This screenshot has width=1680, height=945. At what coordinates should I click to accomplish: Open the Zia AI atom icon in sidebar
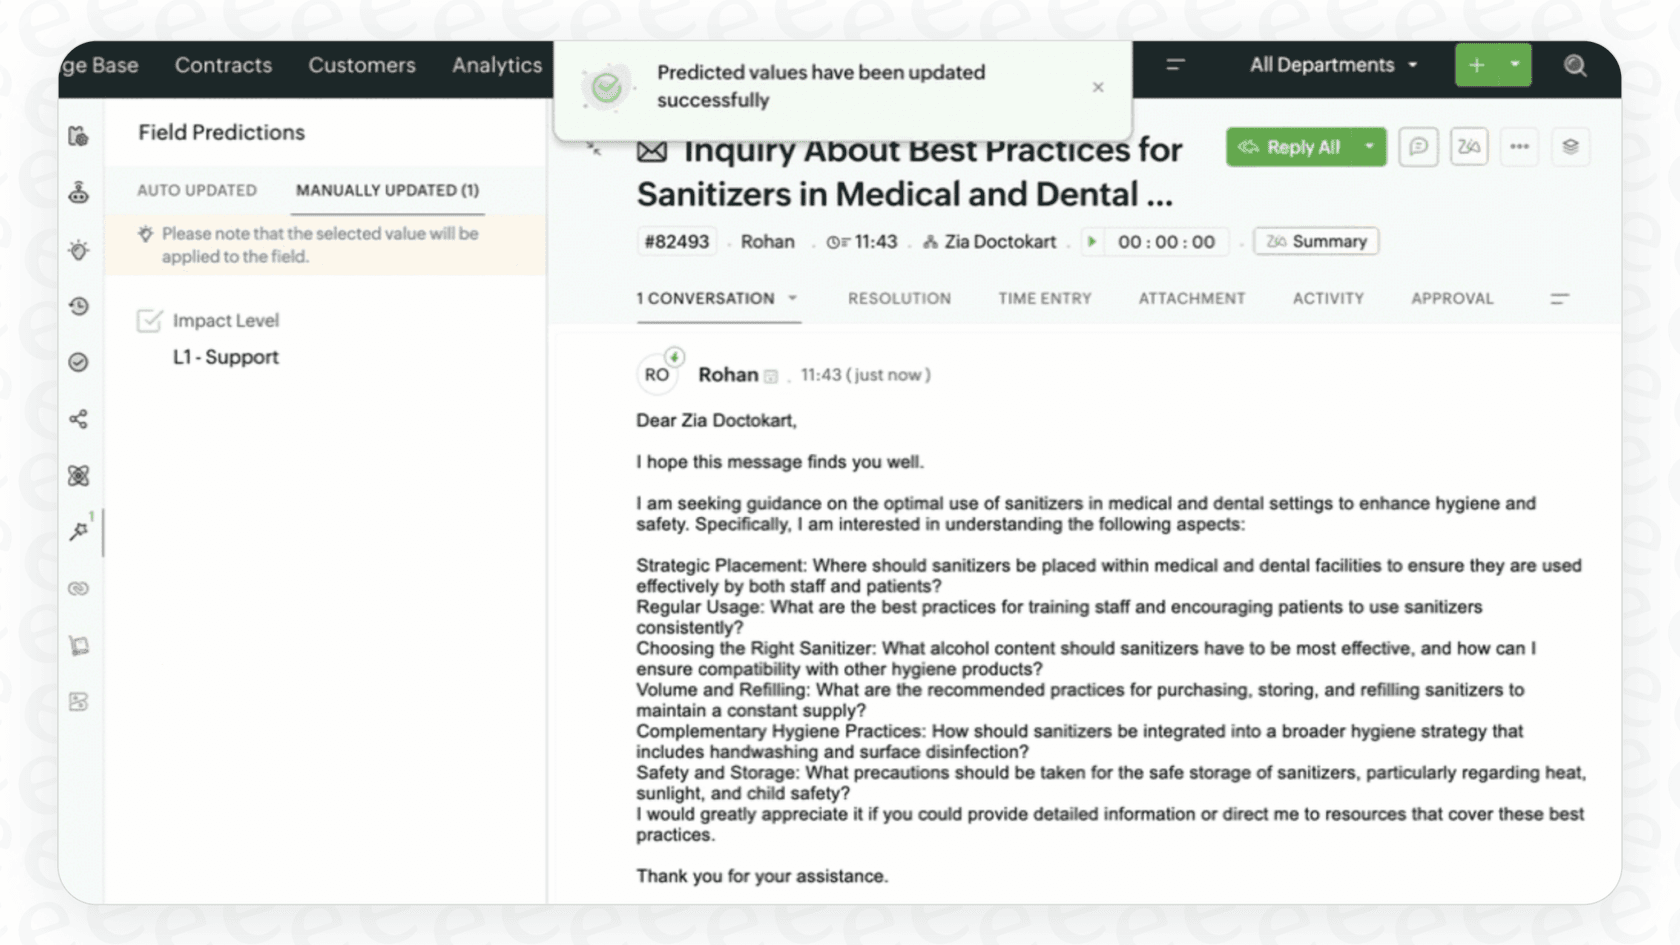click(x=79, y=476)
